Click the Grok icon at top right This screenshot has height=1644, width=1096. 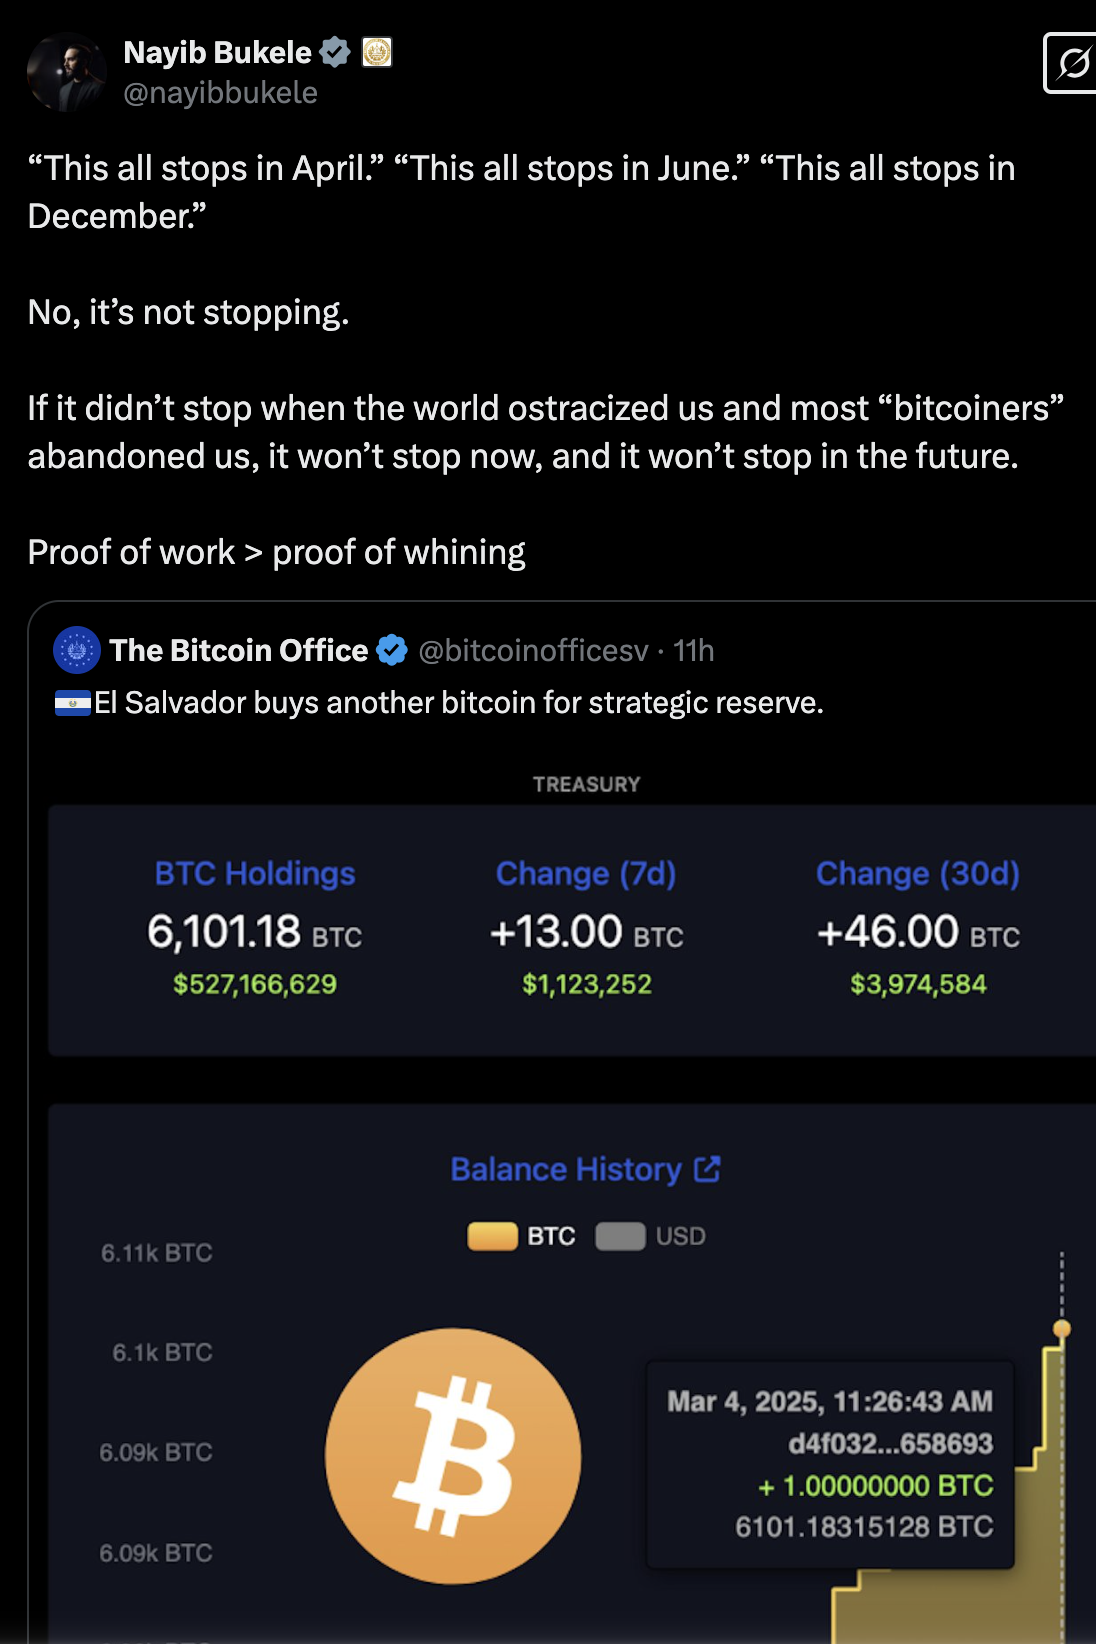point(1071,63)
